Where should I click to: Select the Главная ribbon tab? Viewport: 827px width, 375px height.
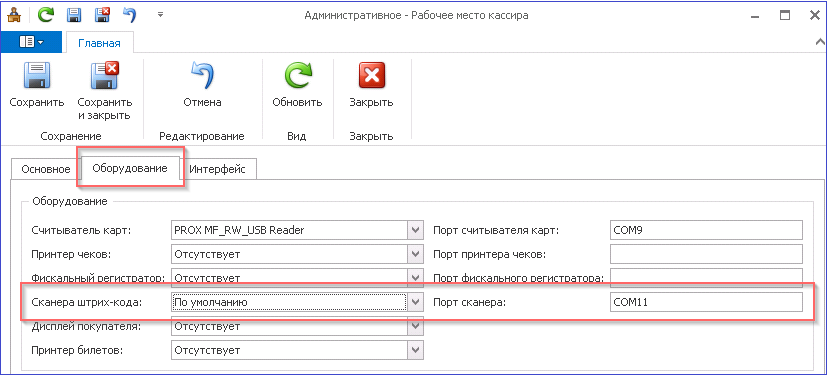(99, 43)
